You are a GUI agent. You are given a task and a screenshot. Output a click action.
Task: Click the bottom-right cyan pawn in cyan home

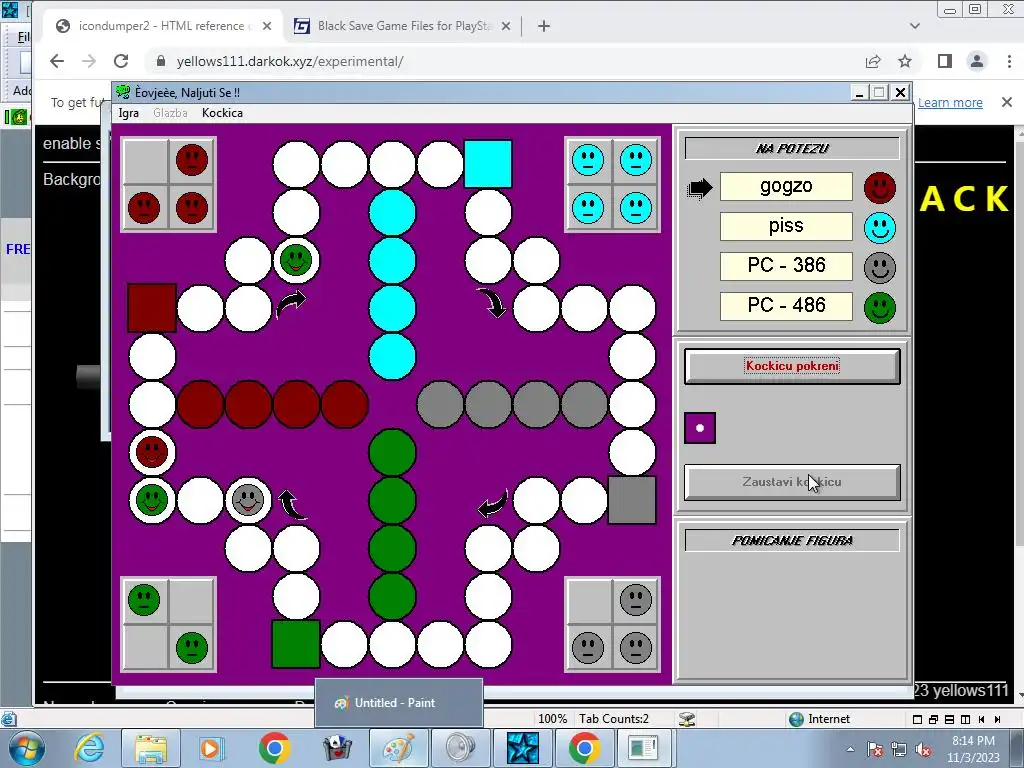636,208
